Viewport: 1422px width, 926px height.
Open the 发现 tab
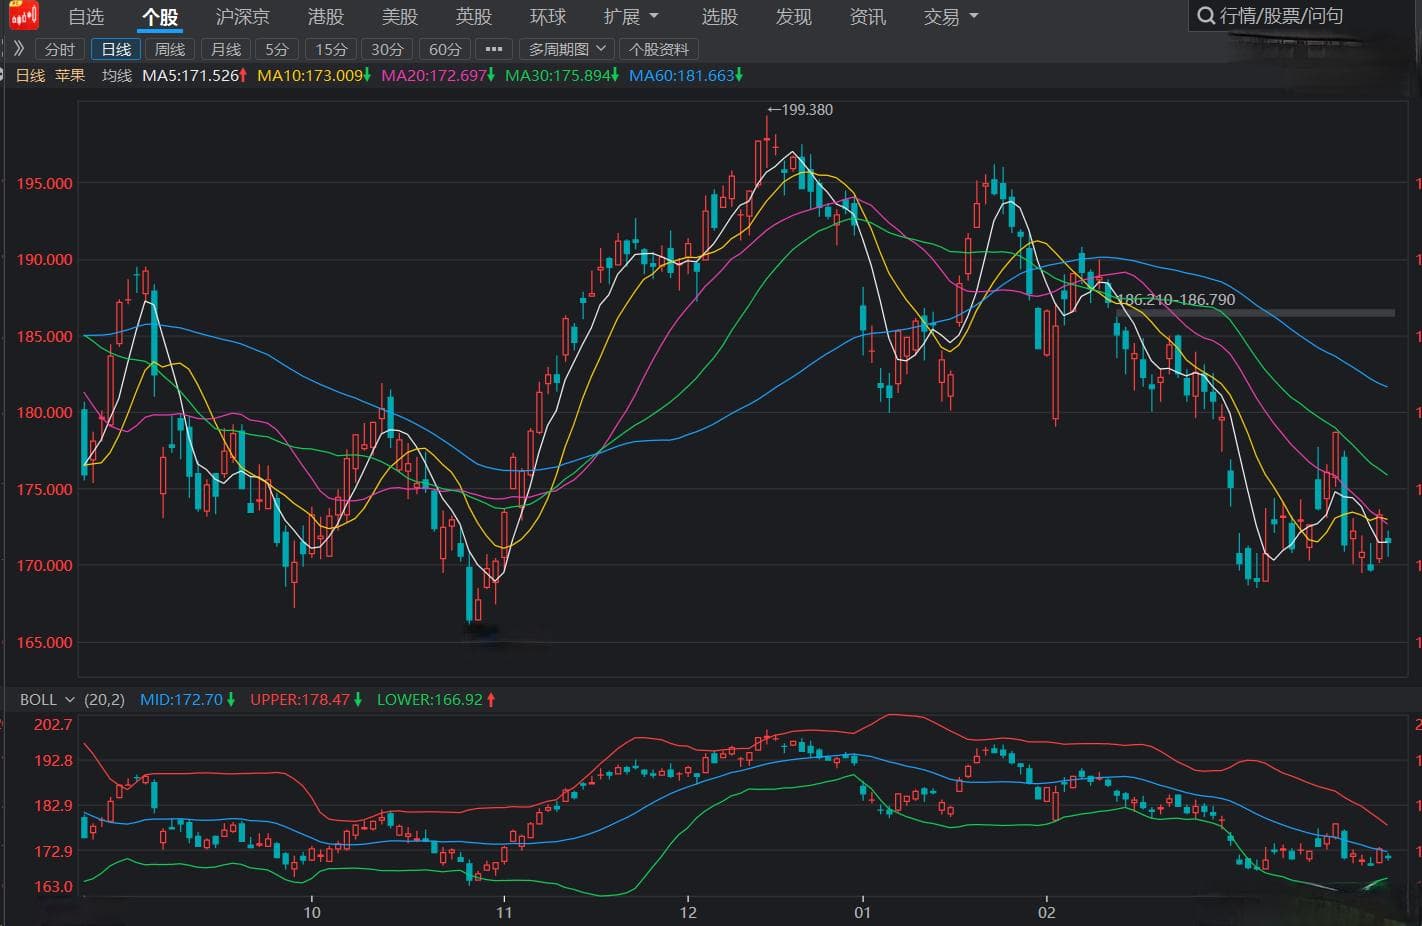click(794, 17)
